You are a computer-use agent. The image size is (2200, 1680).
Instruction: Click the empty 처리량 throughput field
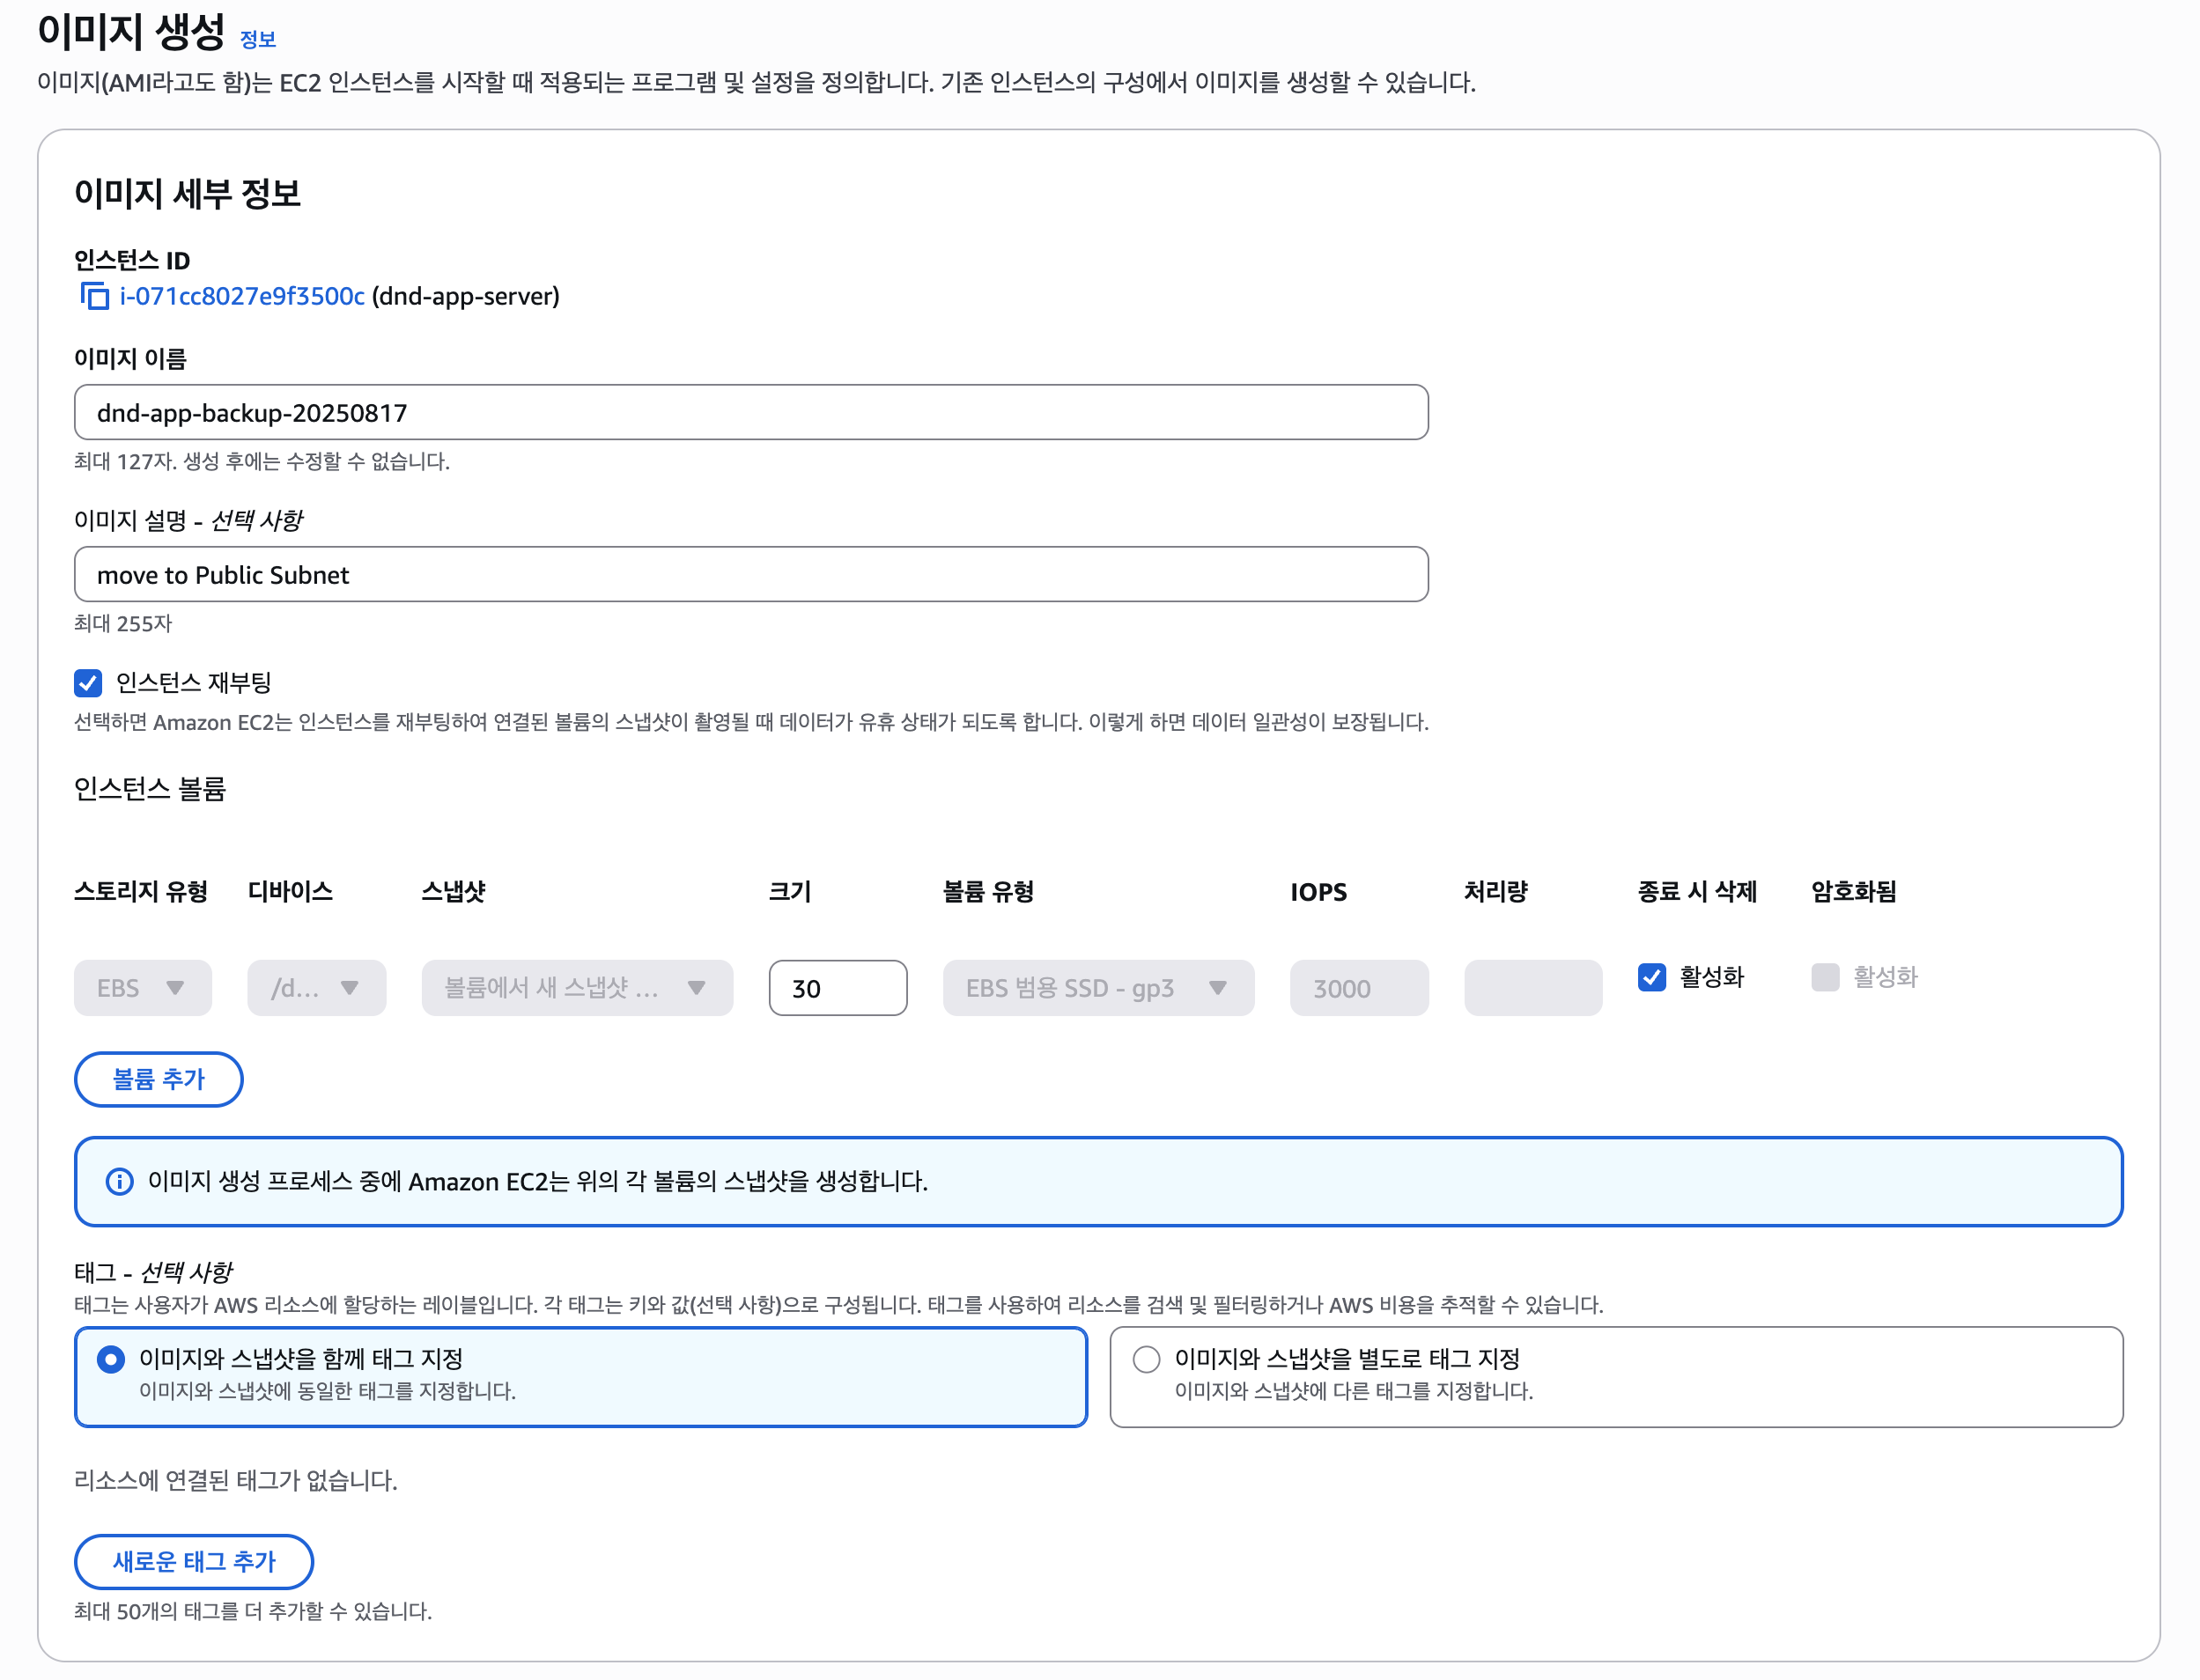[x=1532, y=988]
